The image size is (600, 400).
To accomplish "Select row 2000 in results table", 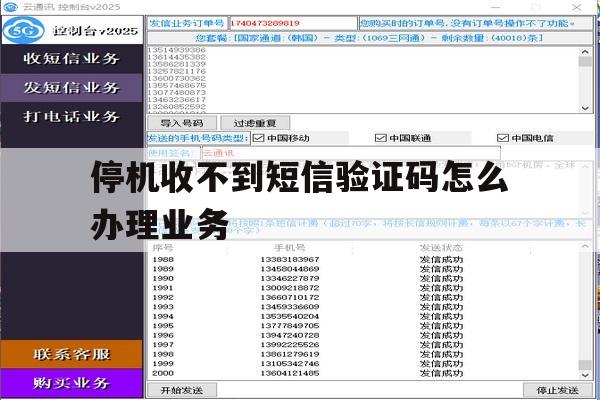I will [x=364, y=373].
